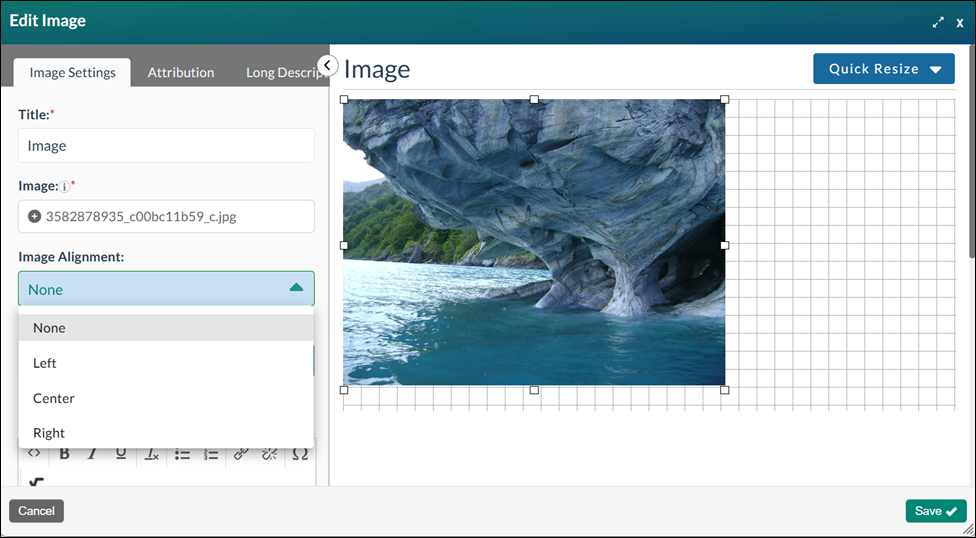Click the top-right resize handle of the image
This screenshot has height=538, width=976.
coord(725,99)
